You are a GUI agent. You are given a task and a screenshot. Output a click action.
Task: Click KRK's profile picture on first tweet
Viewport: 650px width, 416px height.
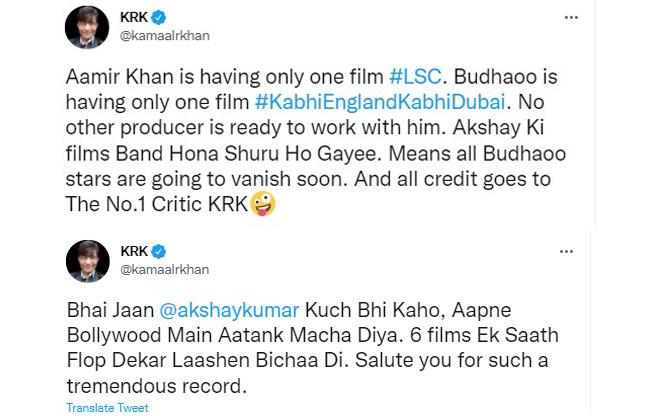86,29
